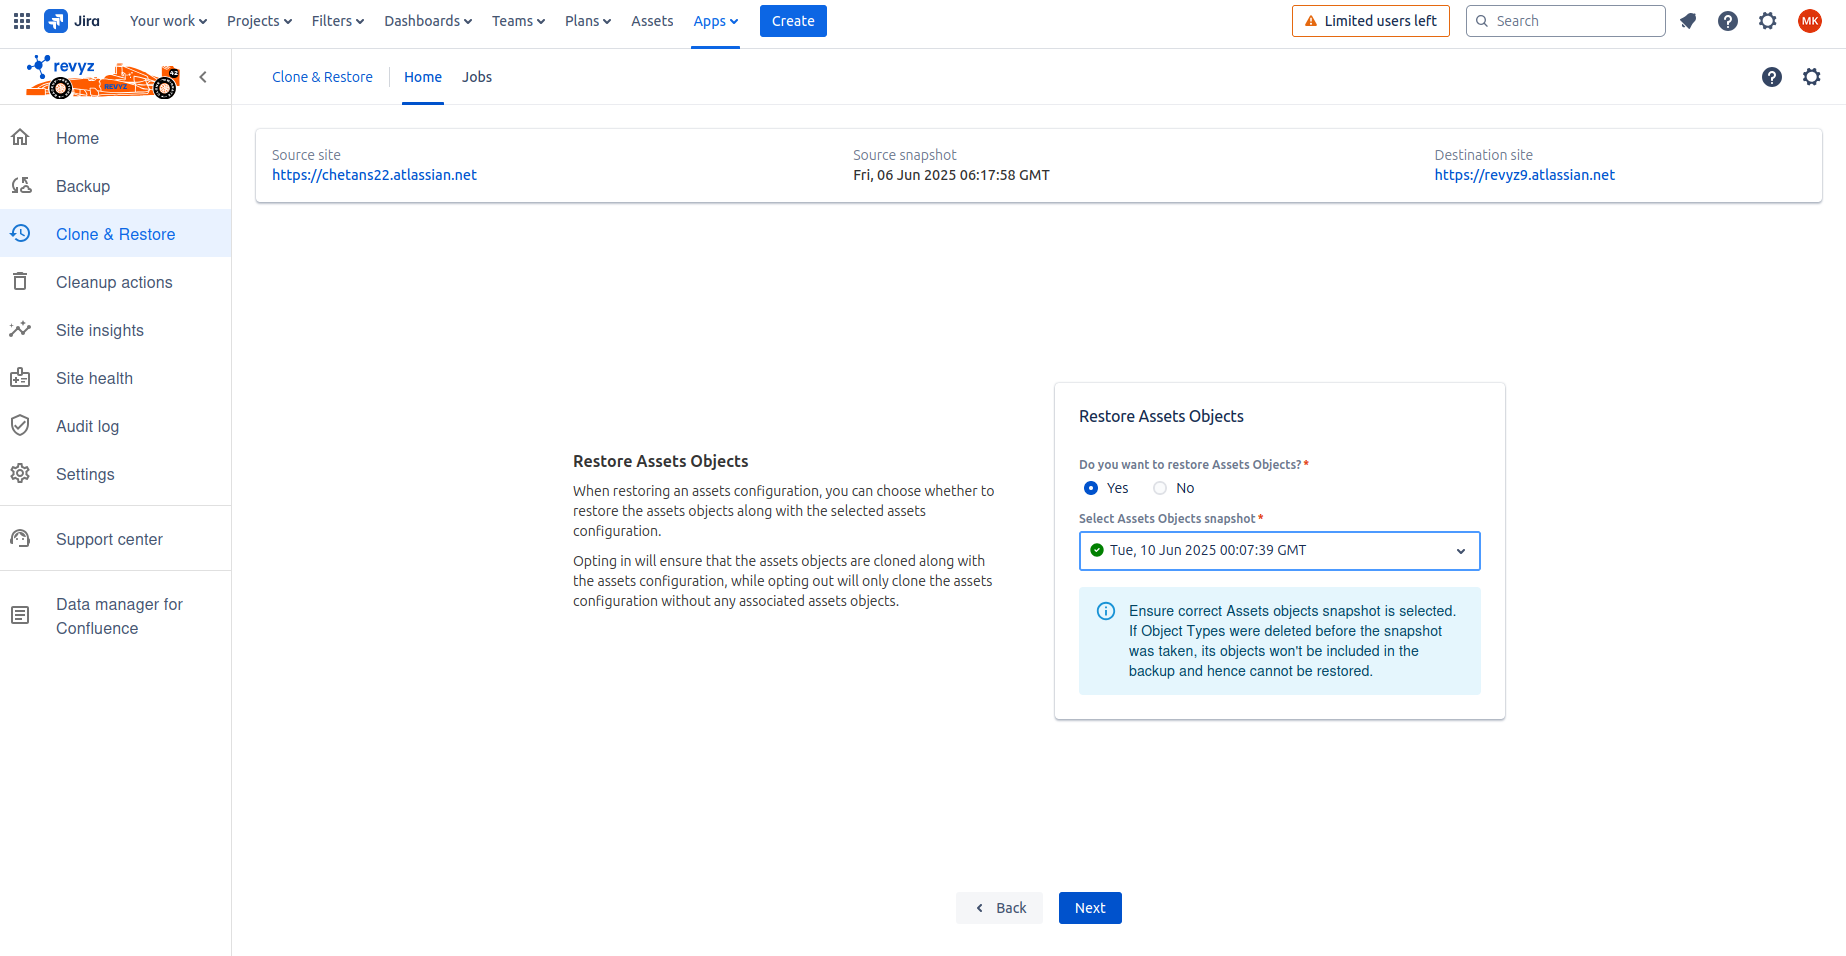Image resolution: width=1846 pixels, height=956 pixels.
Task: Open the Jira help question mark icon
Action: tap(1728, 21)
